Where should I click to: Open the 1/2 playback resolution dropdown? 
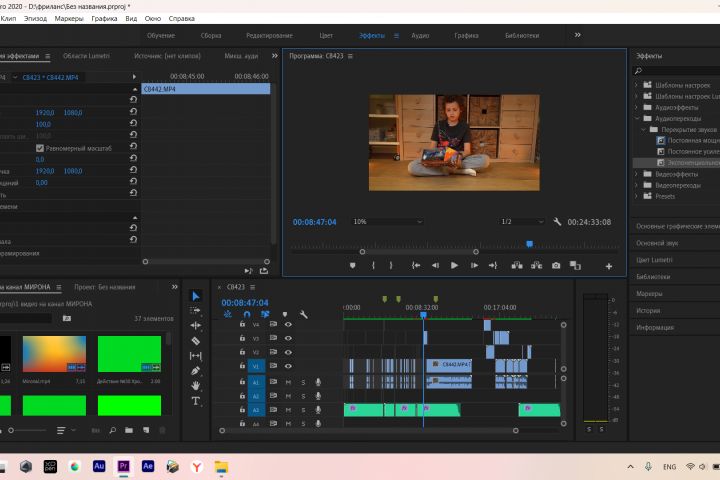click(x=519, y=222)
